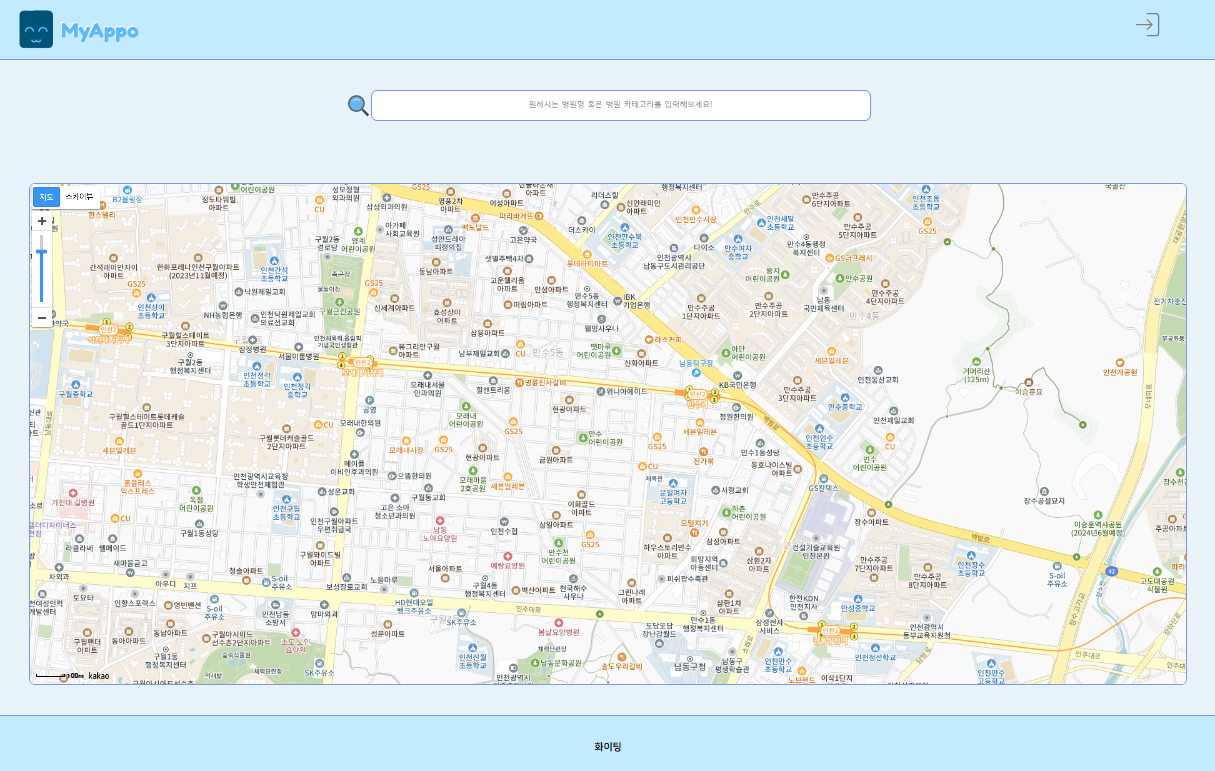Click the 한전KDN 인천지사 label

[x=804, y=602]
